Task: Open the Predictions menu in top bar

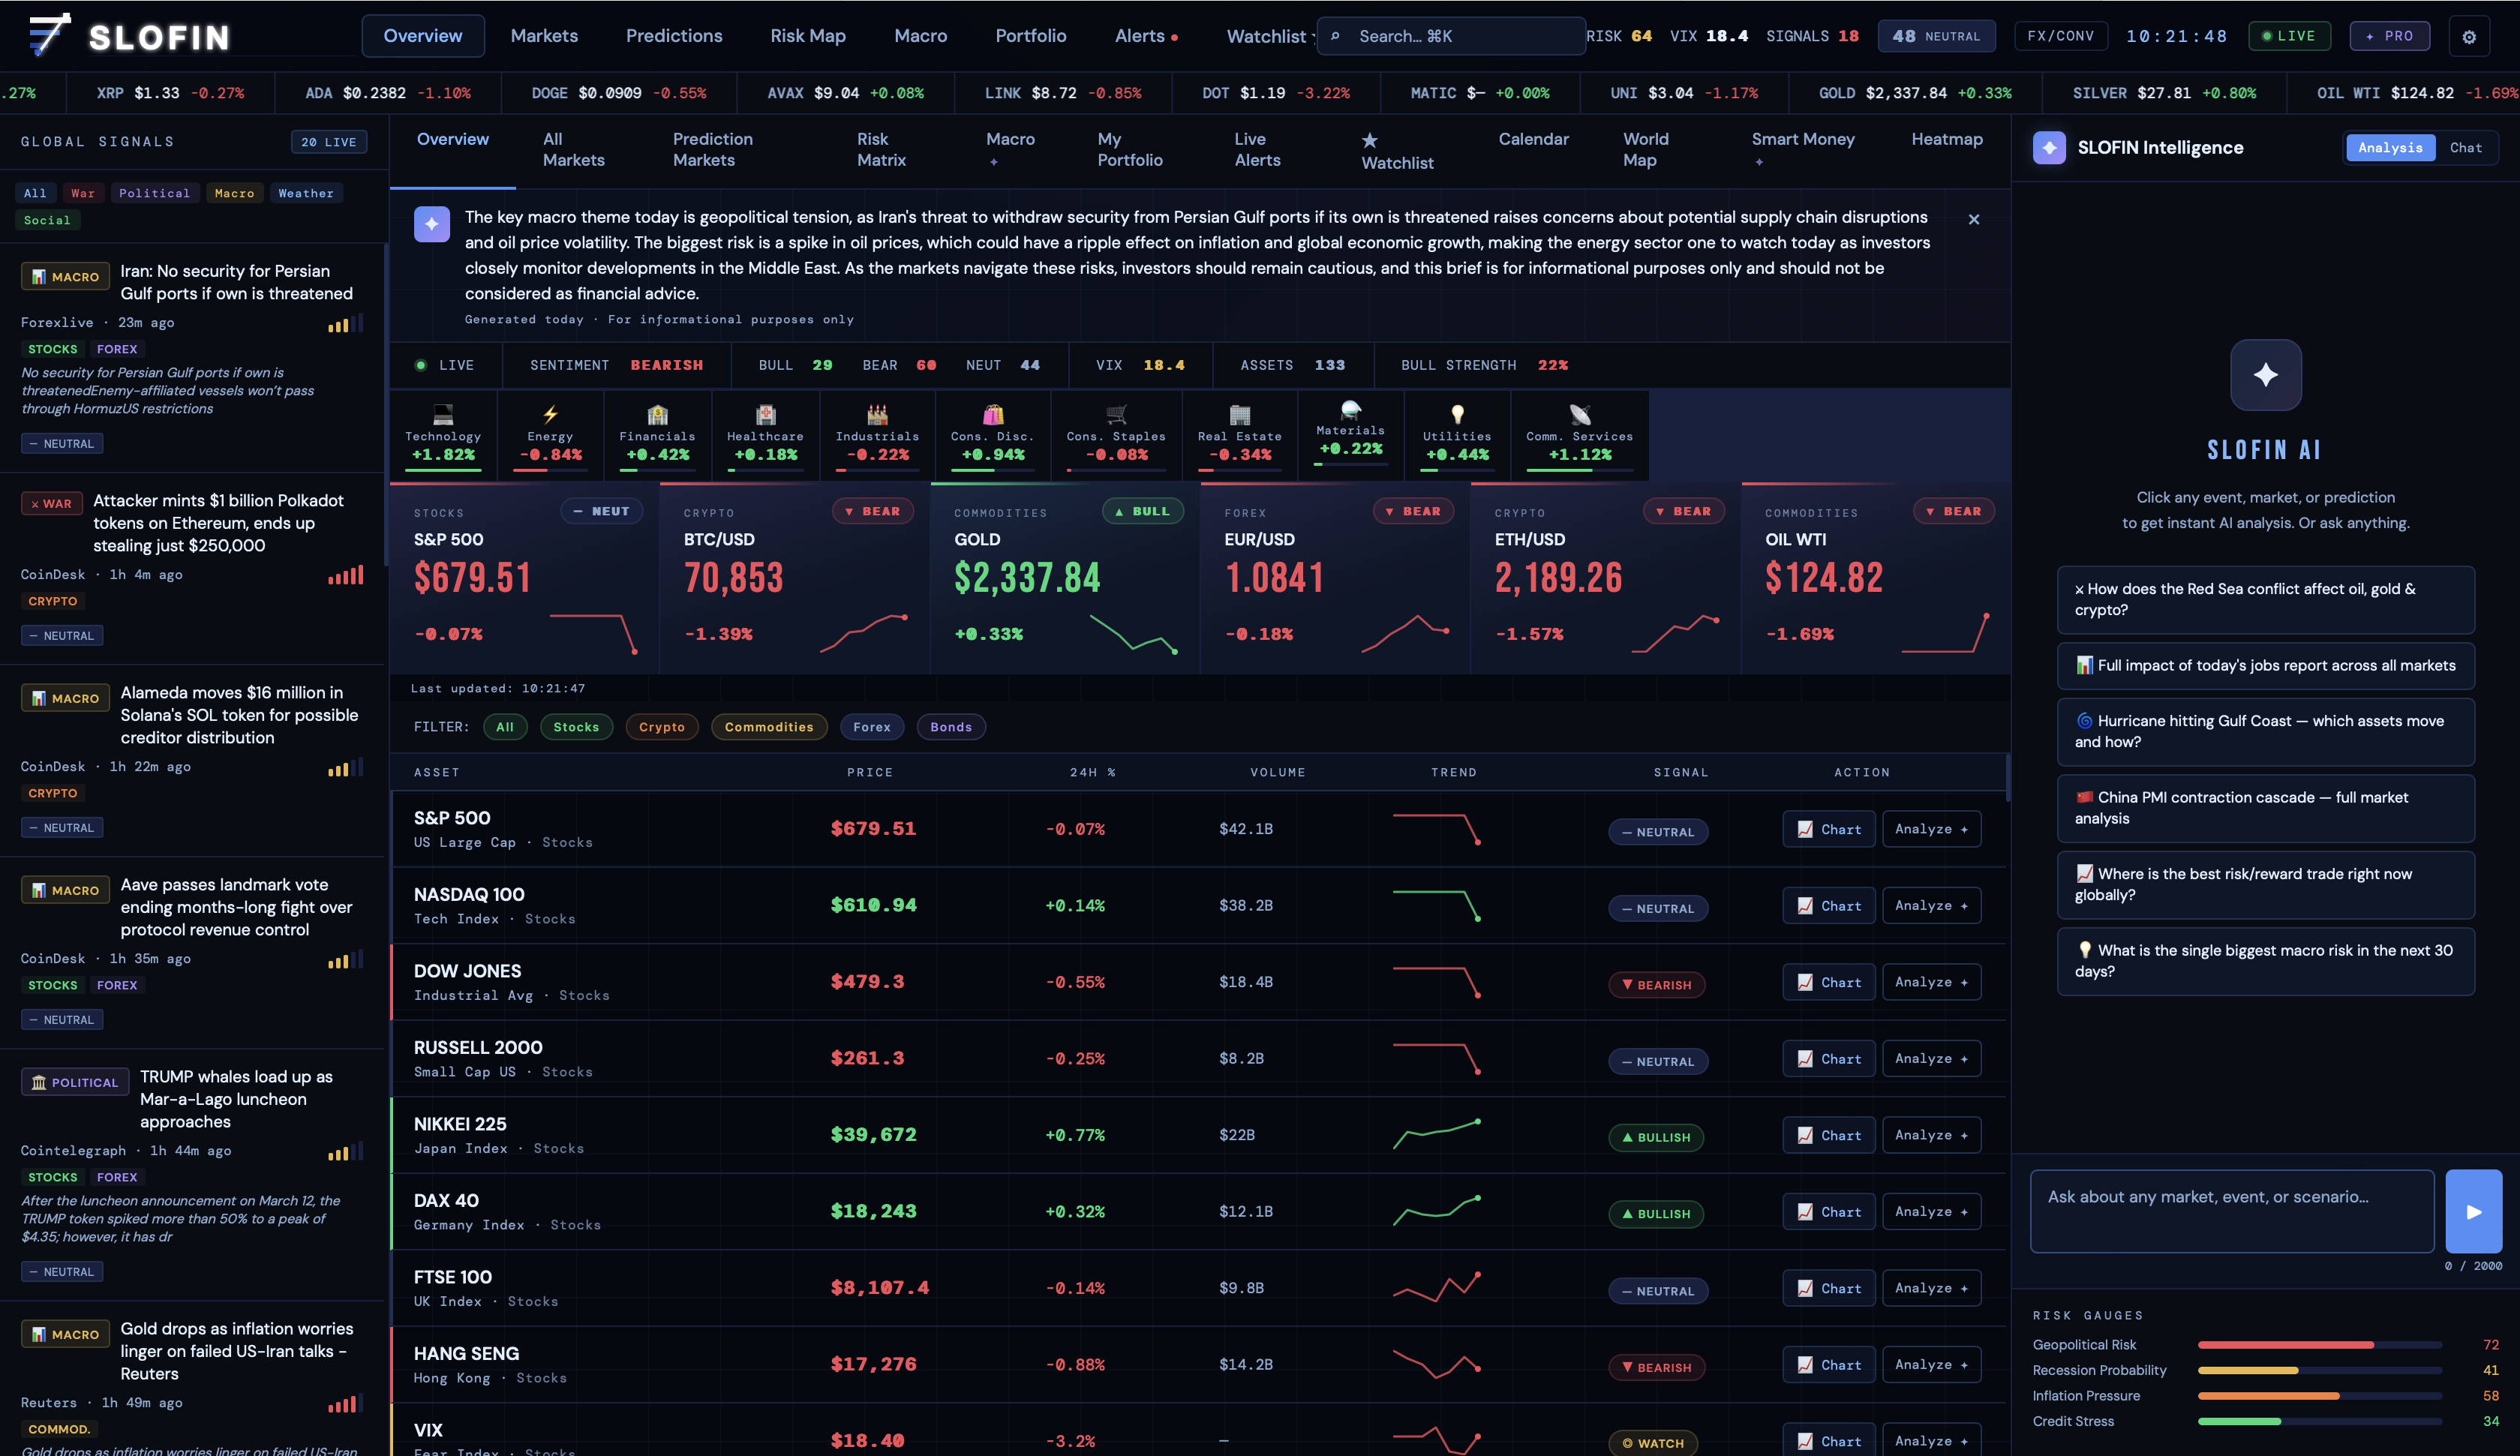Action: (673, 36)
